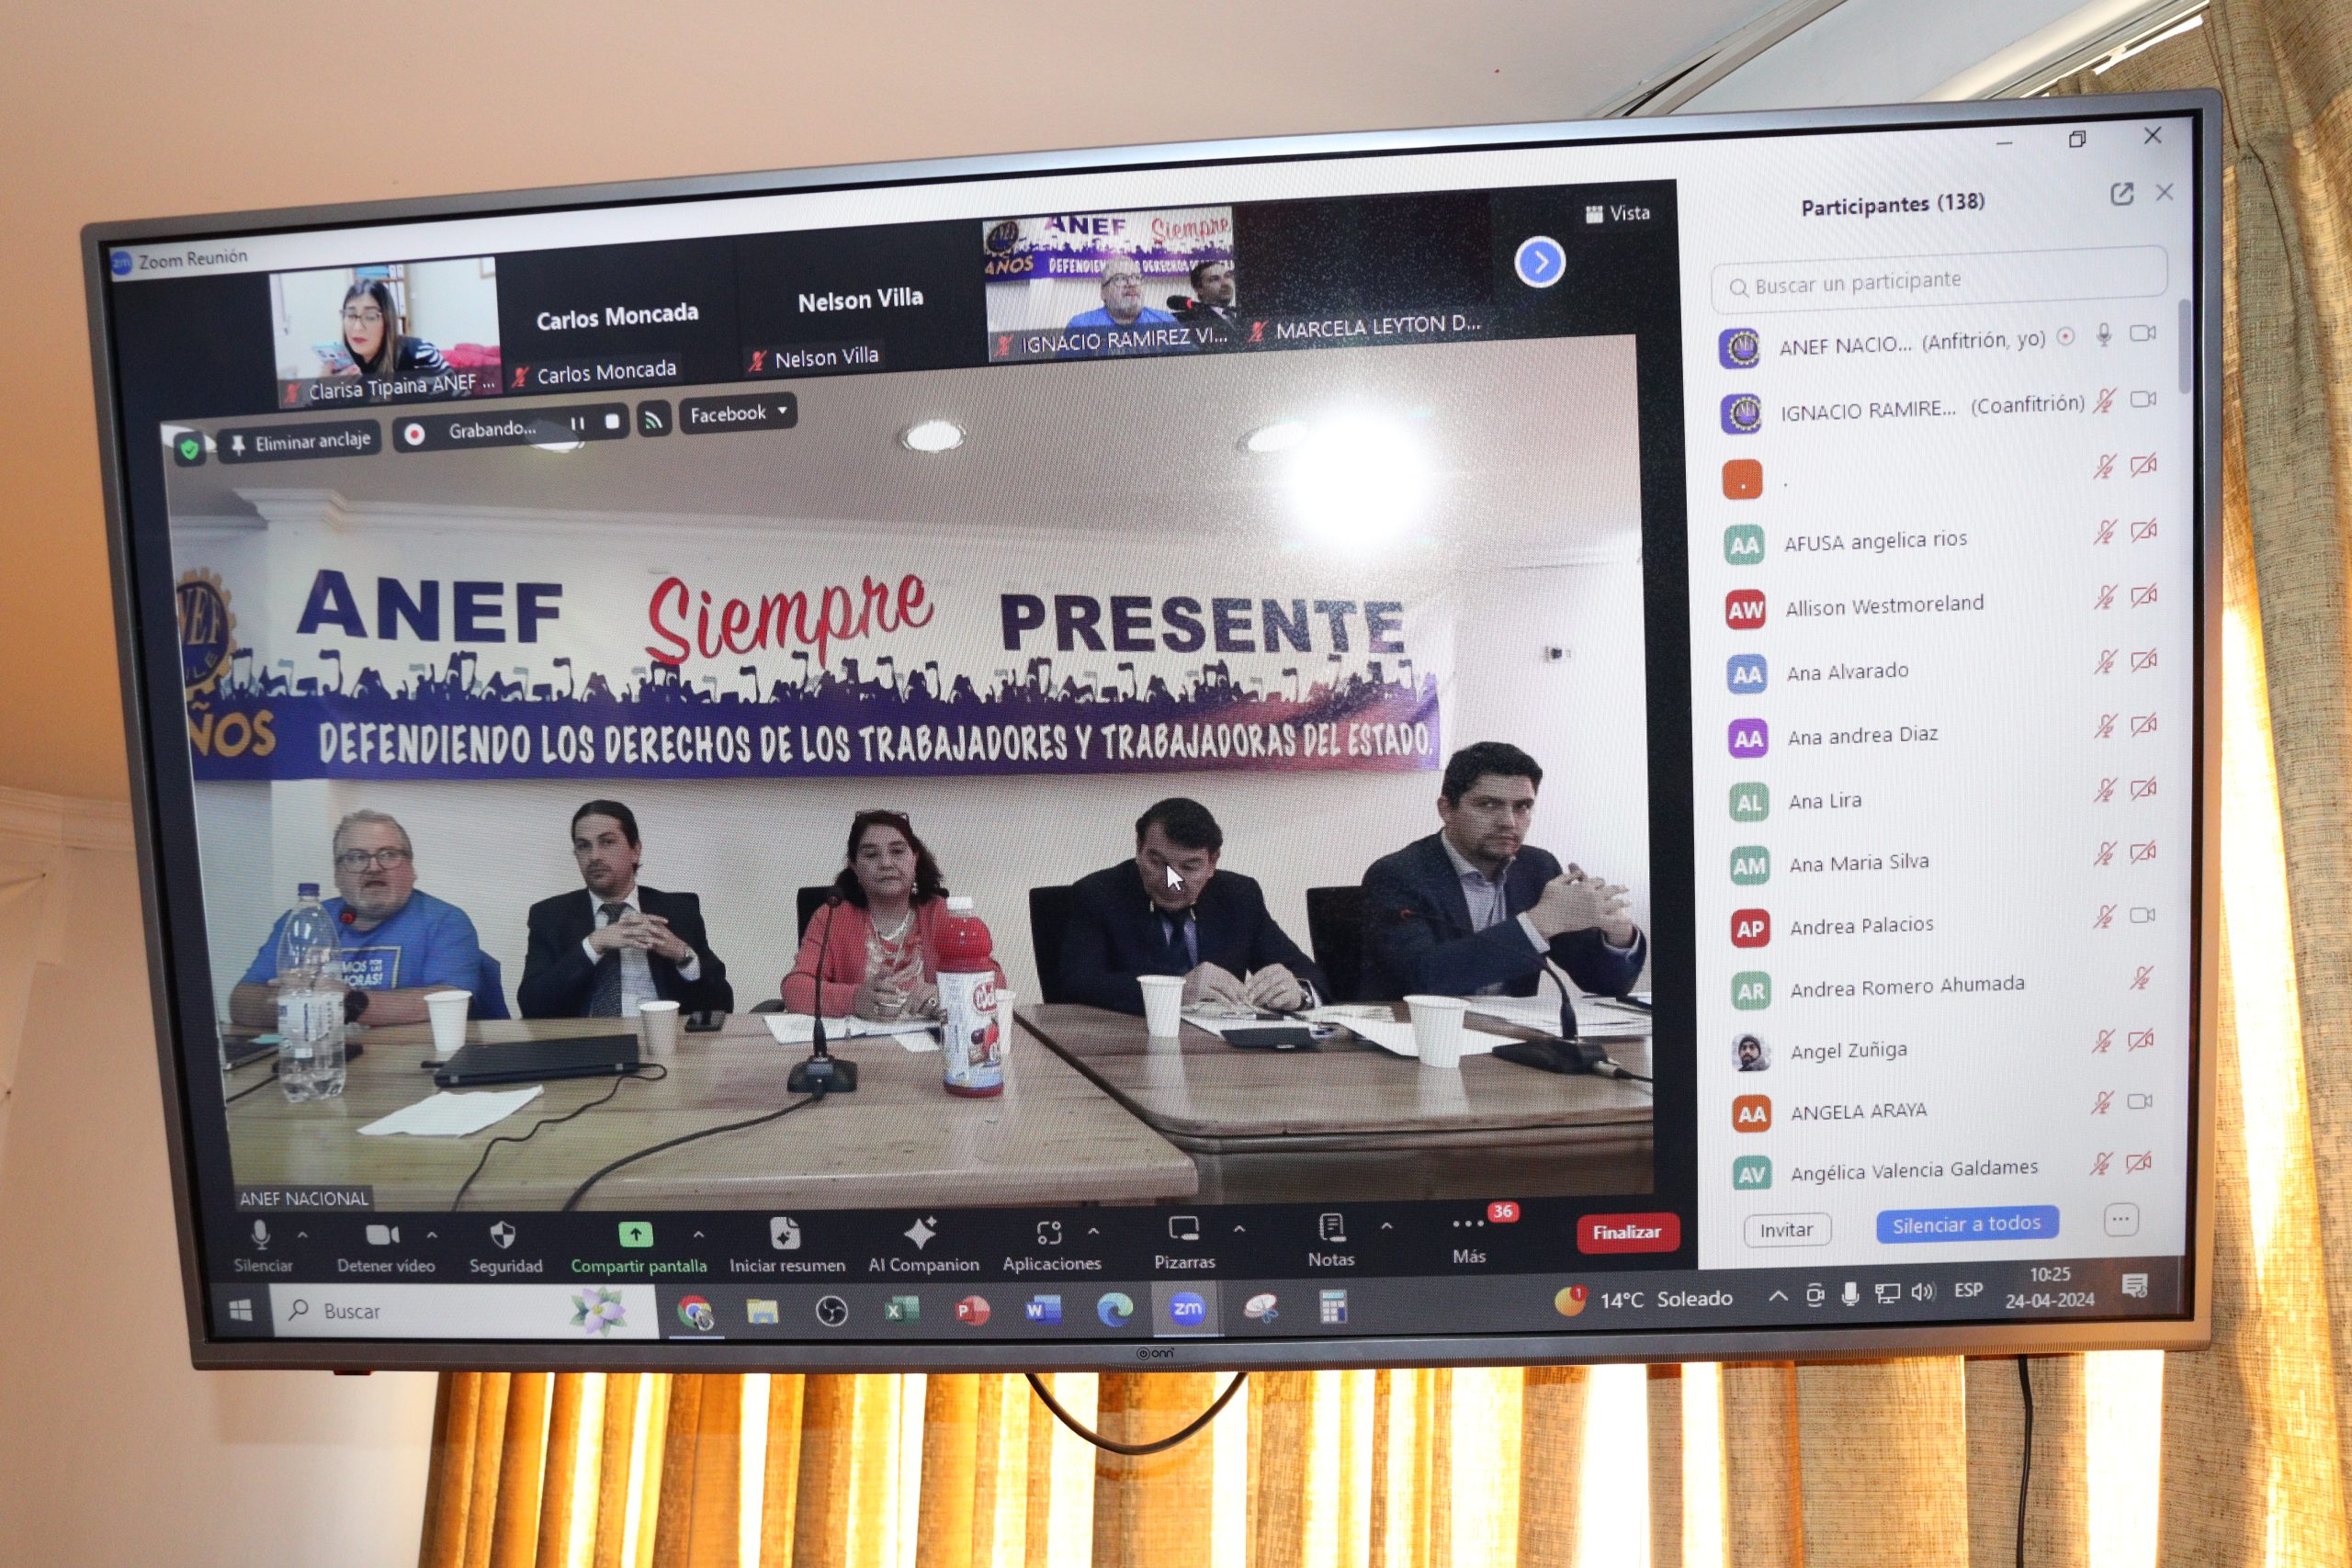Viewport: 2352px width, 1568px height.
Task: Click the live stream broadcast icon
Action: (653, 420)
